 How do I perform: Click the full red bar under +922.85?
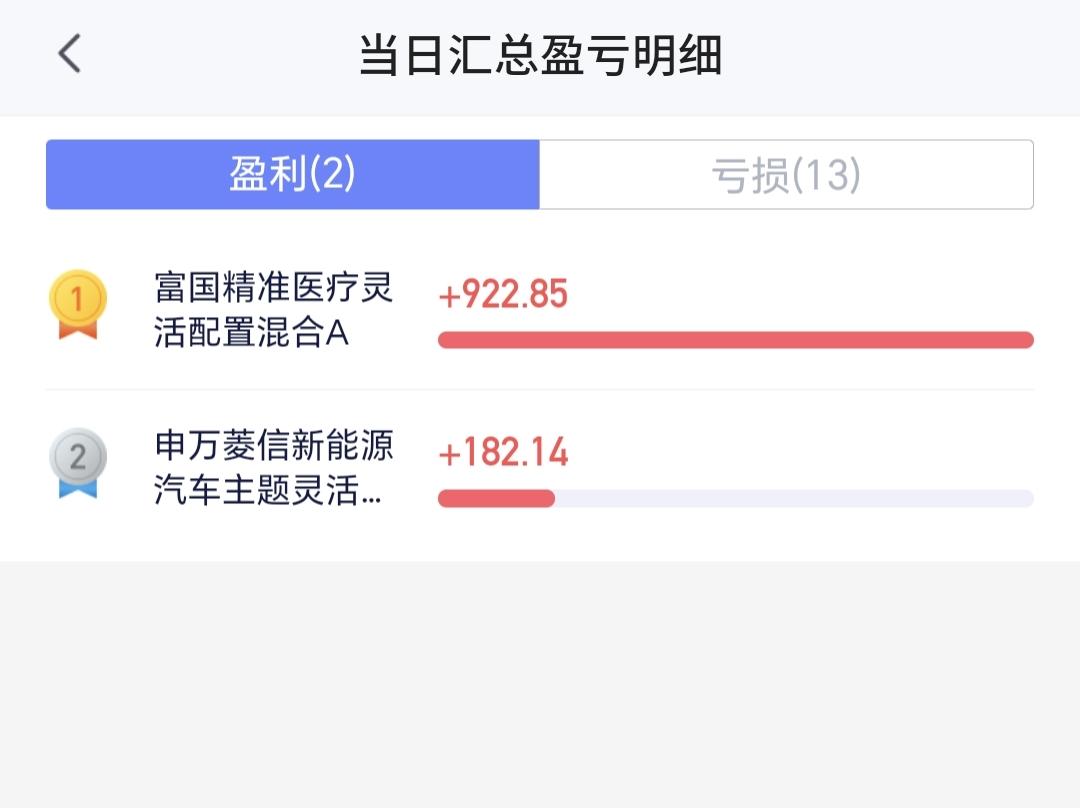tap(735, 340)
